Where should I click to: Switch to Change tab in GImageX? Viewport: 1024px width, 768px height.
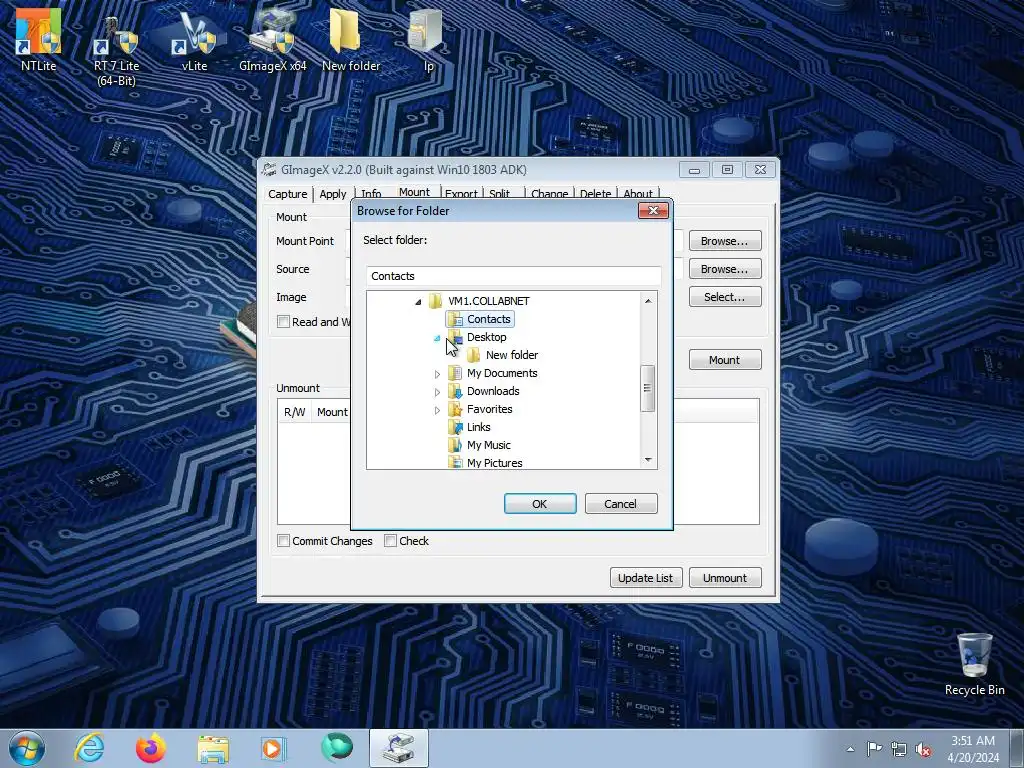coord(549,194)
